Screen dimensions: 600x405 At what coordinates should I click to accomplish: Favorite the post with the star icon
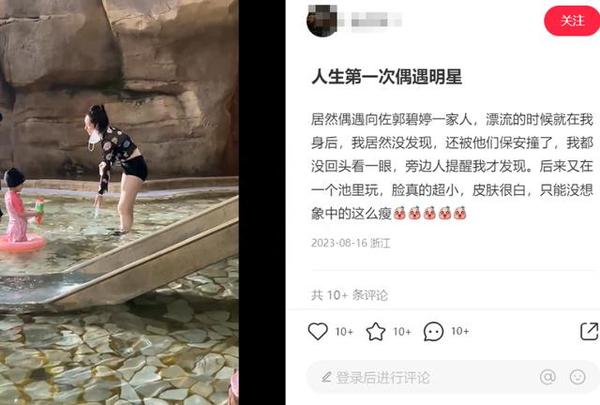click(376, 332)
